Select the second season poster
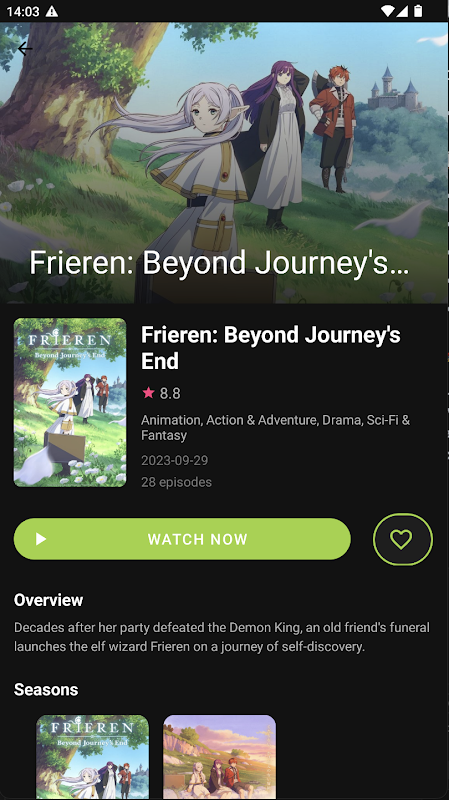This screenshot has height=800, width=449. [x=219, y=757]
